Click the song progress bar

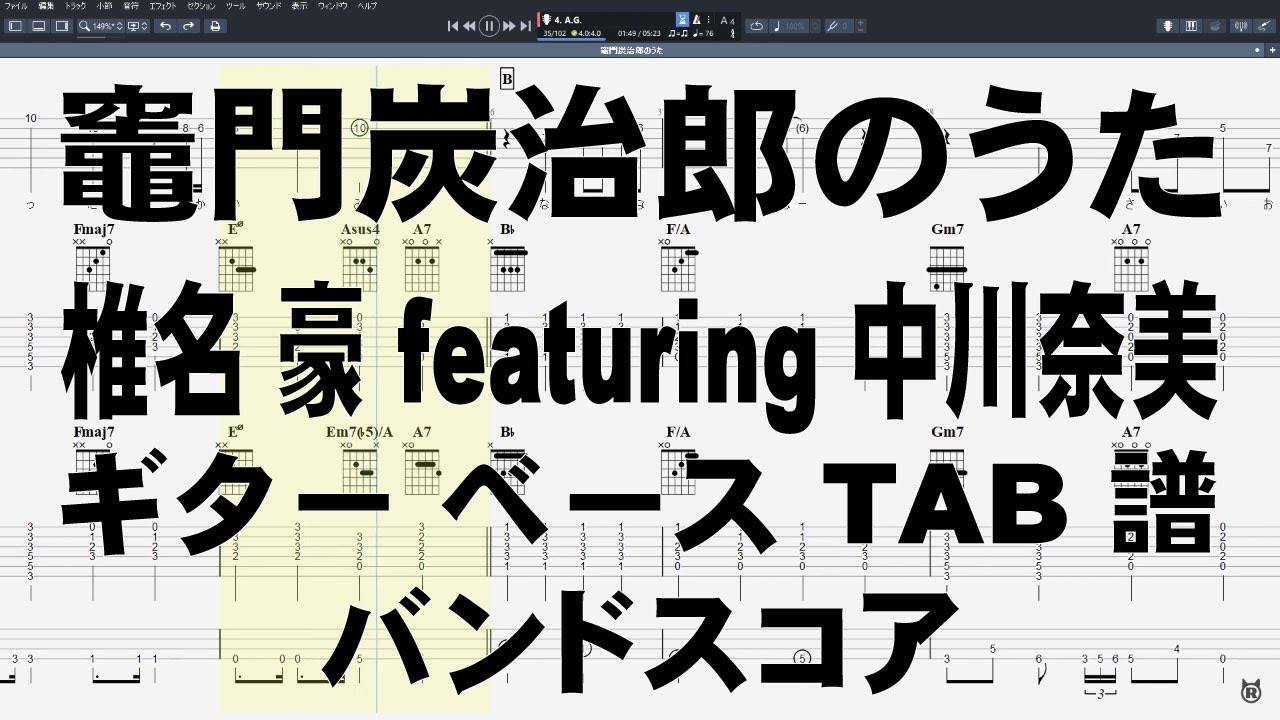(573, 40)
